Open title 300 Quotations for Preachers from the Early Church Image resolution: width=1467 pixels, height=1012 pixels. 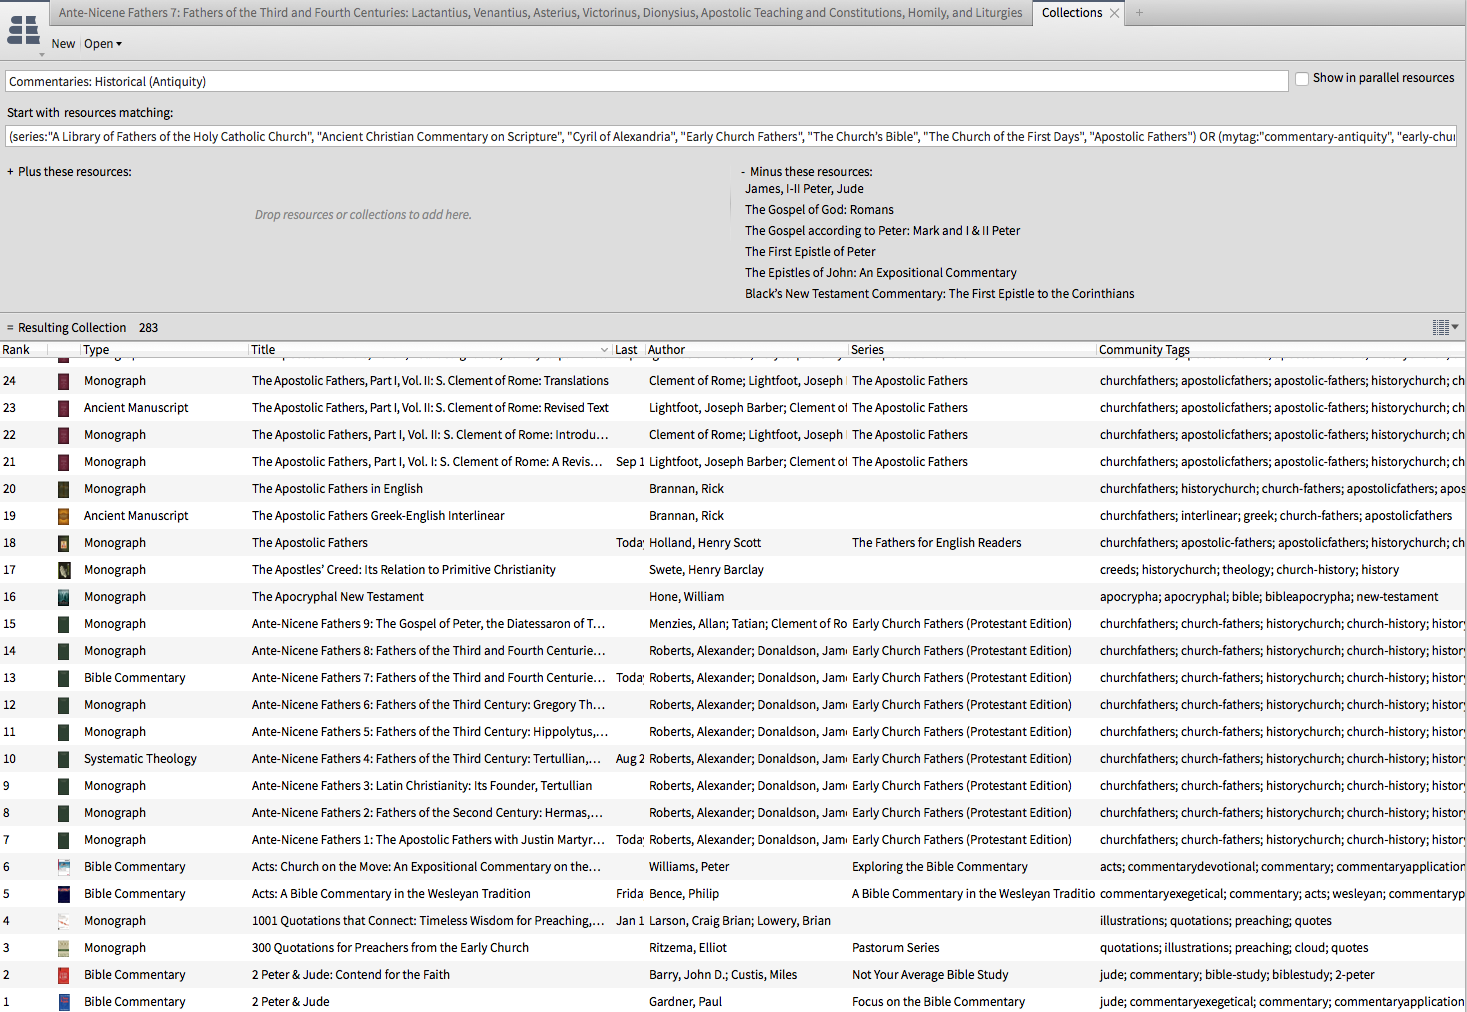coord(390,948)
